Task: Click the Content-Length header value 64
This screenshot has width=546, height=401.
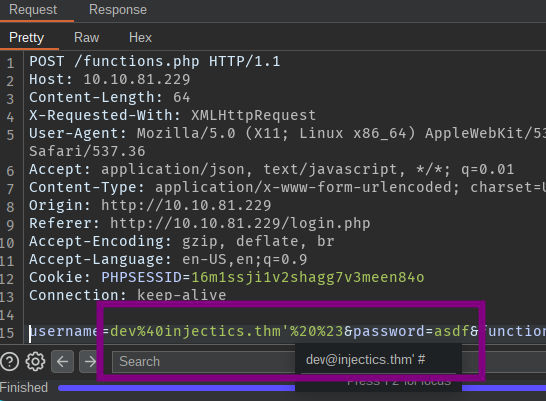Action: coord(182,97)
